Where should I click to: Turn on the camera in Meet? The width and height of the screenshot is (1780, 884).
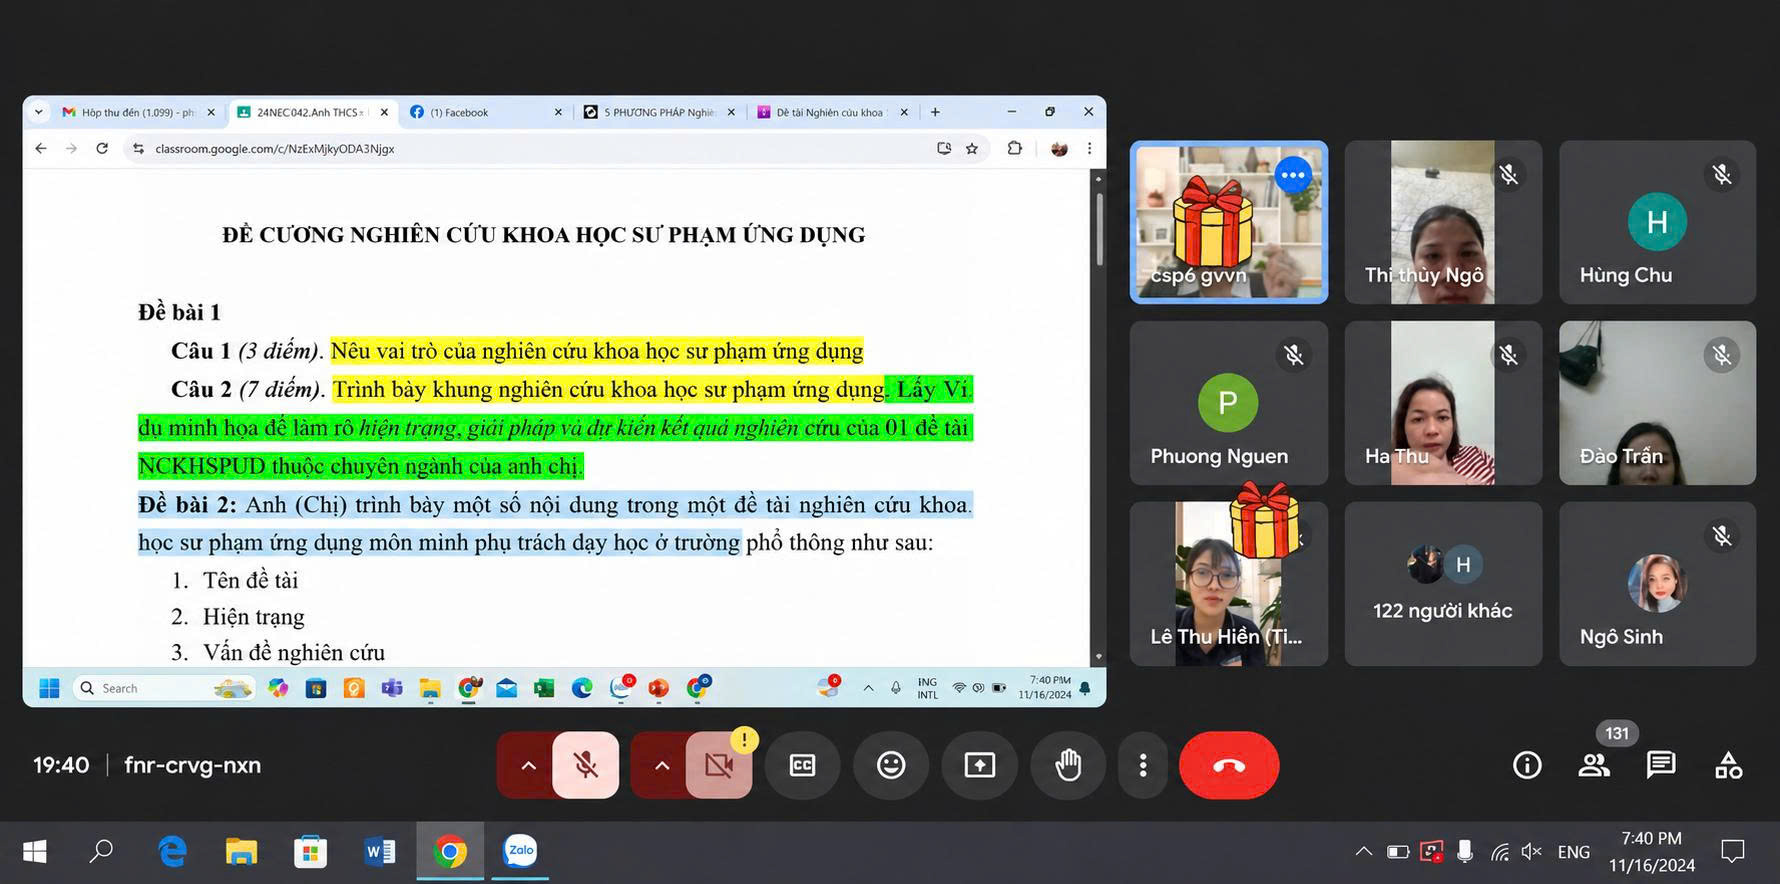click(x=719, y=765)
